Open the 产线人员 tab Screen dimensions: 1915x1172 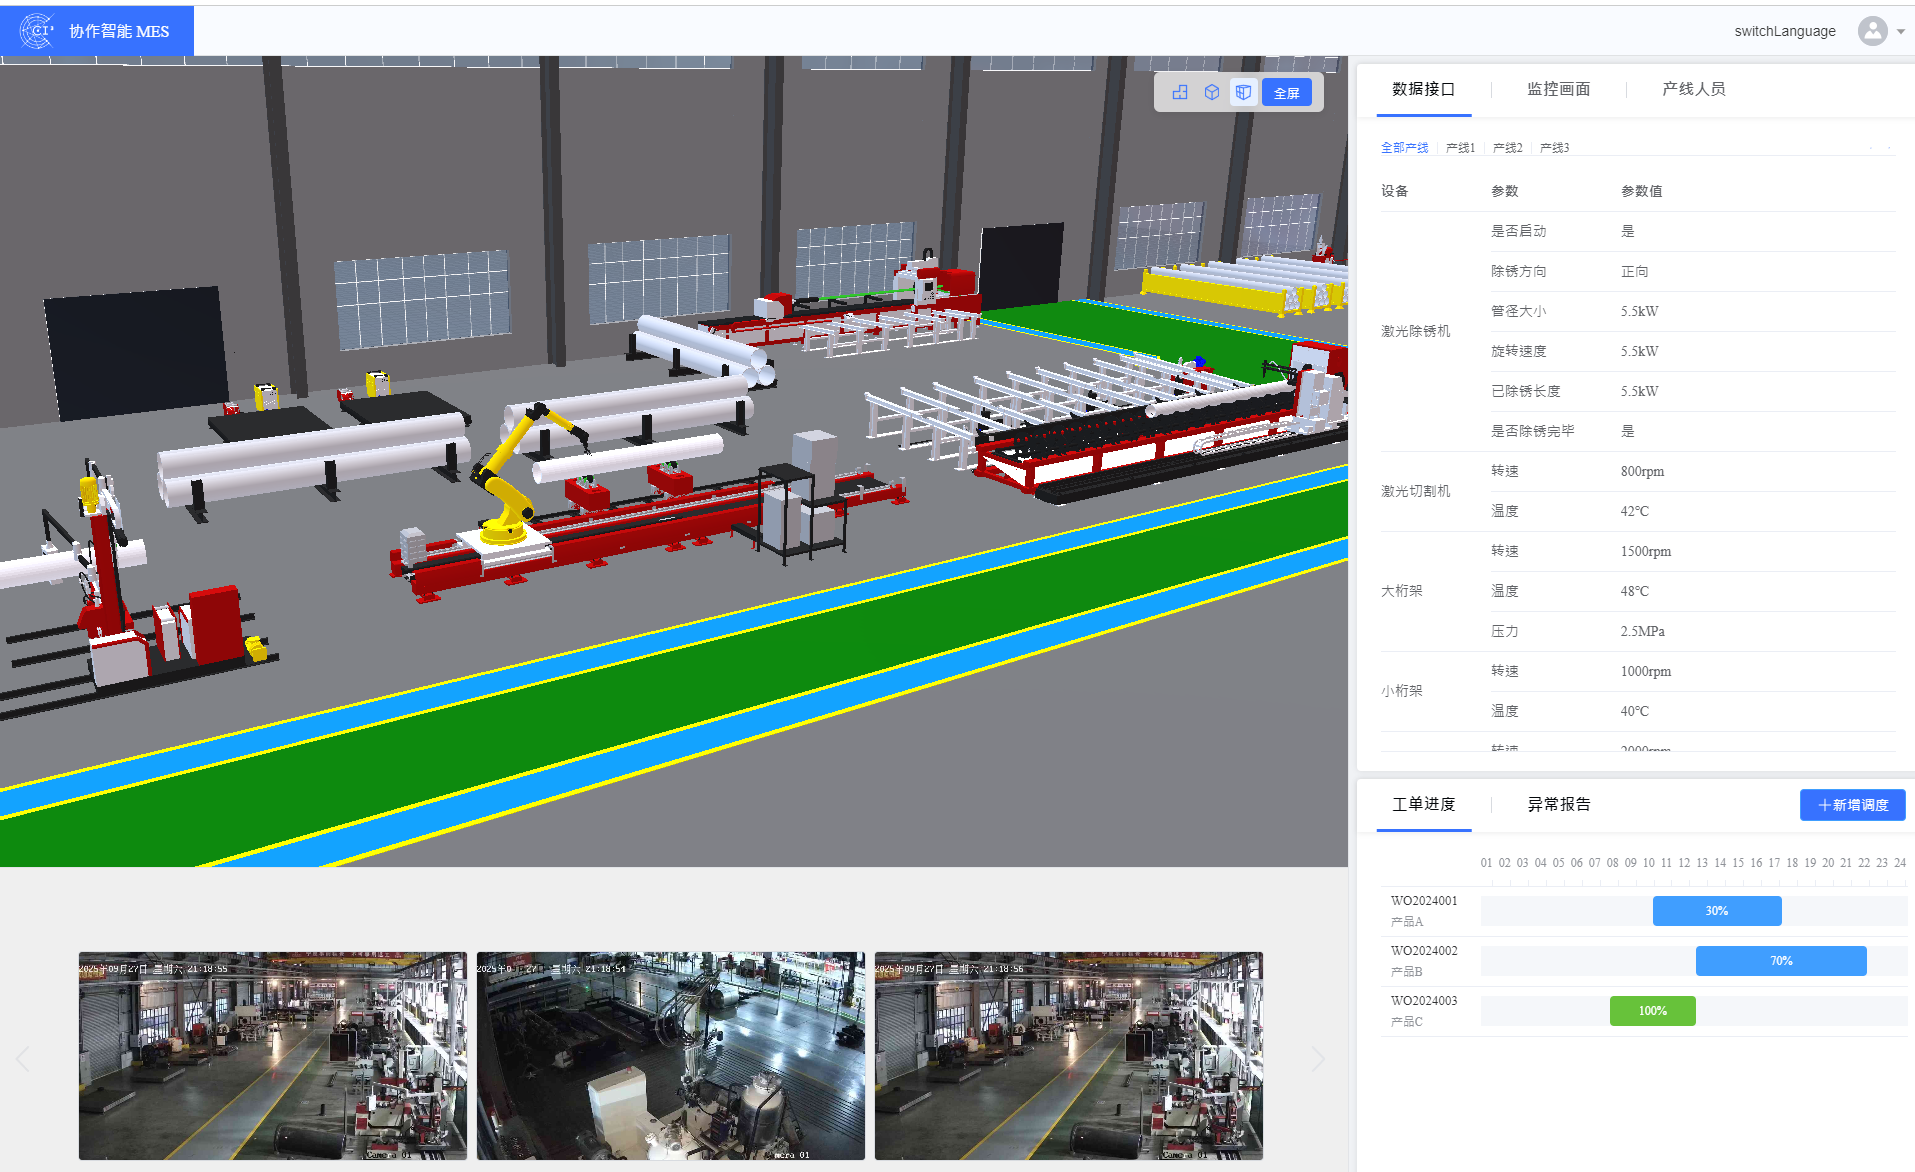tap(1693, 89)
